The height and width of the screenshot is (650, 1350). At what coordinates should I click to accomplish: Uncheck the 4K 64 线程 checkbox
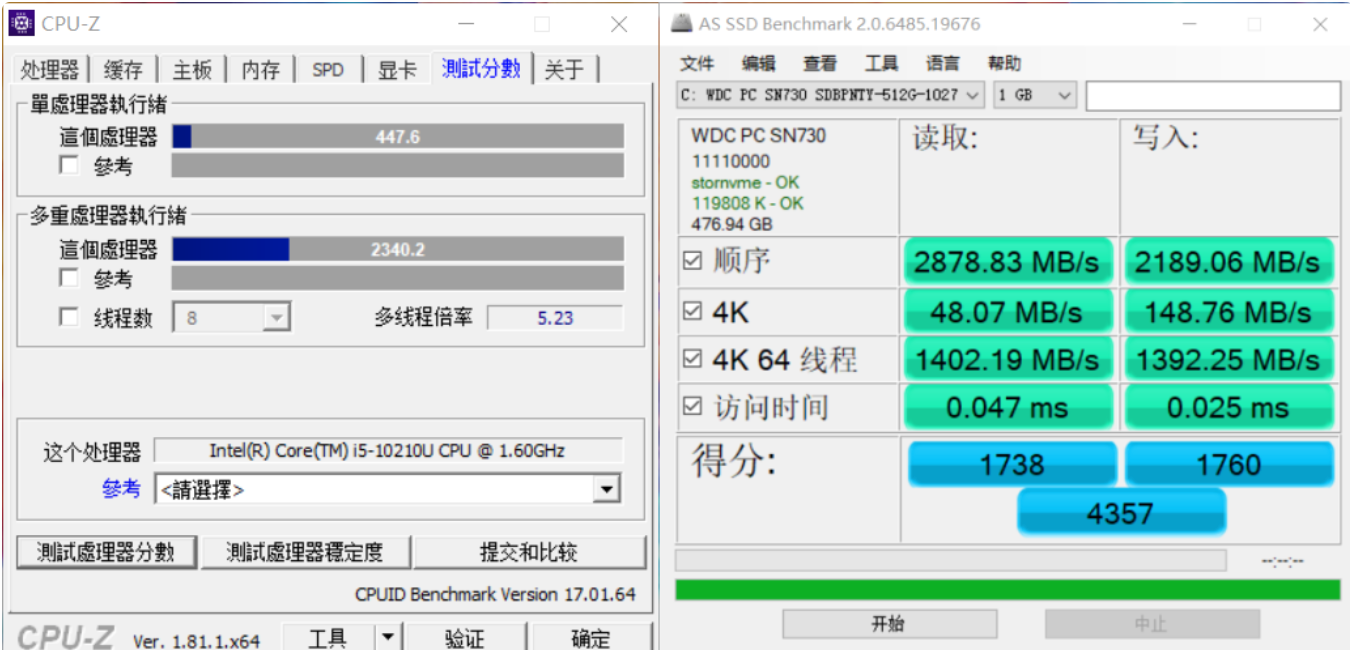pos(693,358)
